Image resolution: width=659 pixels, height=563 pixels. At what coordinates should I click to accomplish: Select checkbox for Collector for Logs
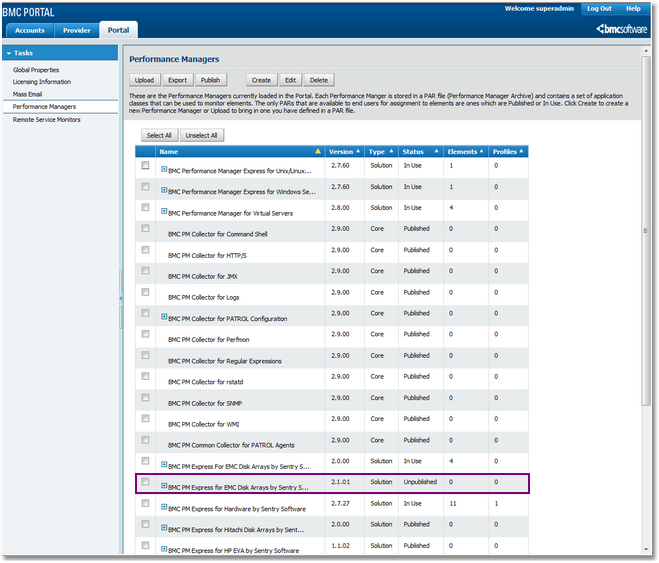(145, 292)
